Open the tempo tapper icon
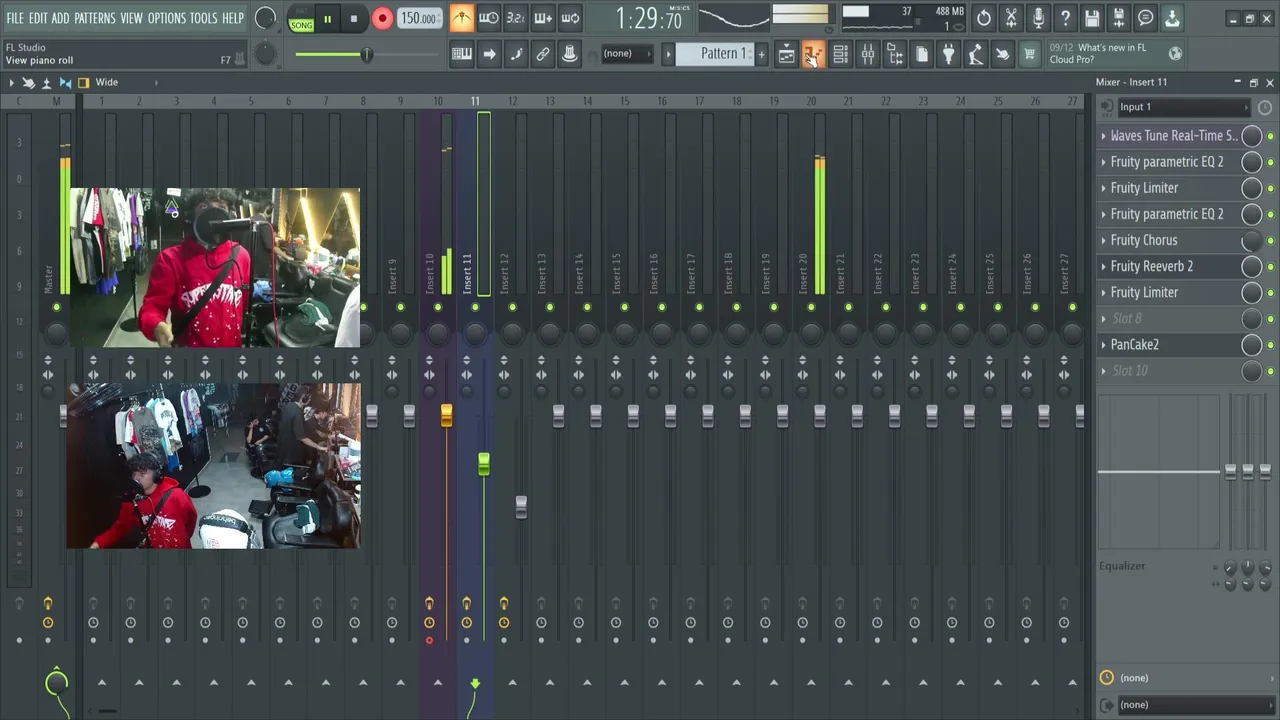This screenshot has height=720, width=1280. [x=976, y=55]
